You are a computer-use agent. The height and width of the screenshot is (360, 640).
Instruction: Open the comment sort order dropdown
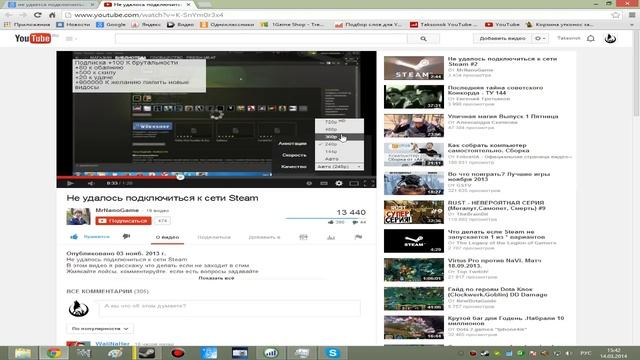[x=100, y=329]
